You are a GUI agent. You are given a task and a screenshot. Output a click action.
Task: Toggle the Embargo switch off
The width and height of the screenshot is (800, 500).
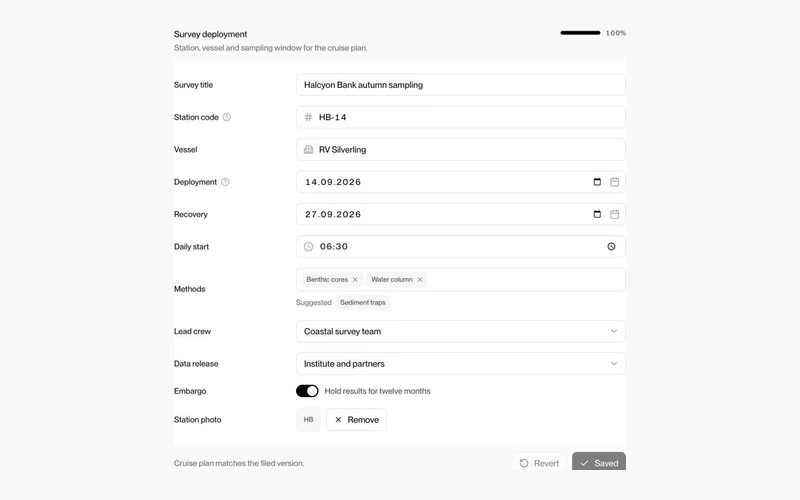(307, 391)
